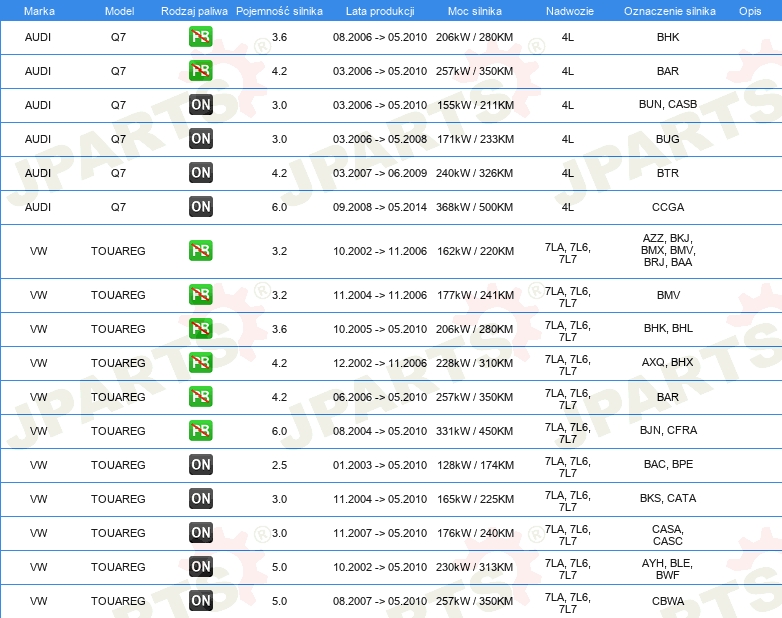
Task: Select engine codes AYH, BLE, BWF
Action: [668, 569]
